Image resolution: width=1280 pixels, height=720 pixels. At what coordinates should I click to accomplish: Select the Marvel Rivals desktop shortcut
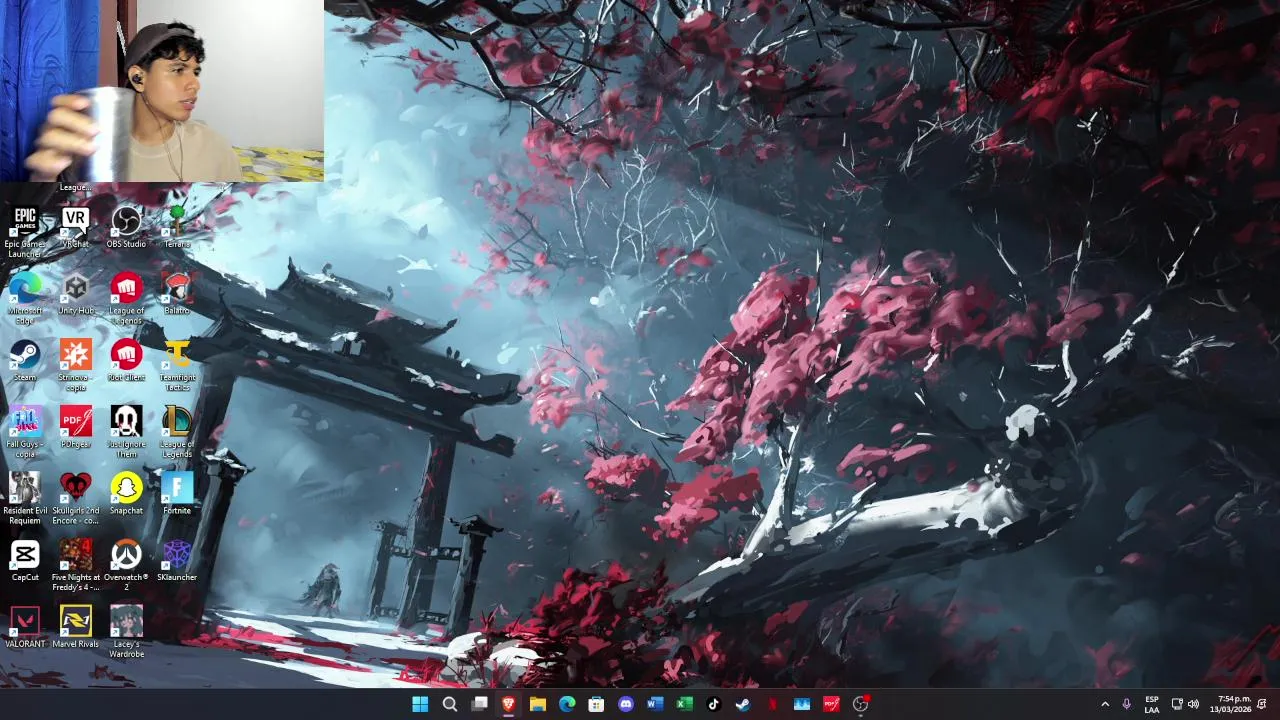coord(75,628)
